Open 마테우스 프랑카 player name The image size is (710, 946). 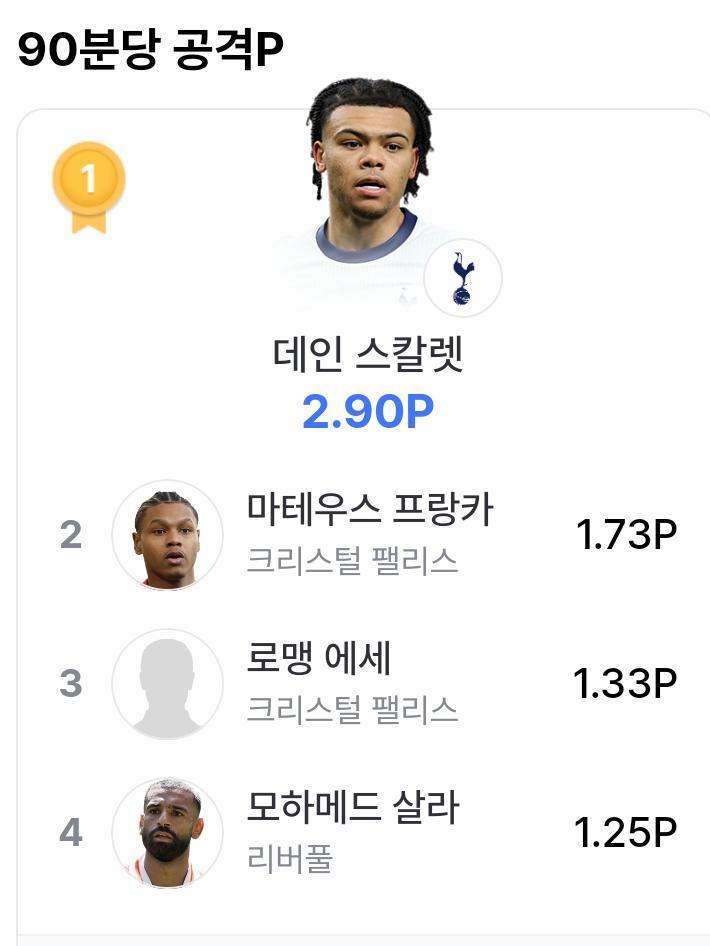click(x=370, y=509)
